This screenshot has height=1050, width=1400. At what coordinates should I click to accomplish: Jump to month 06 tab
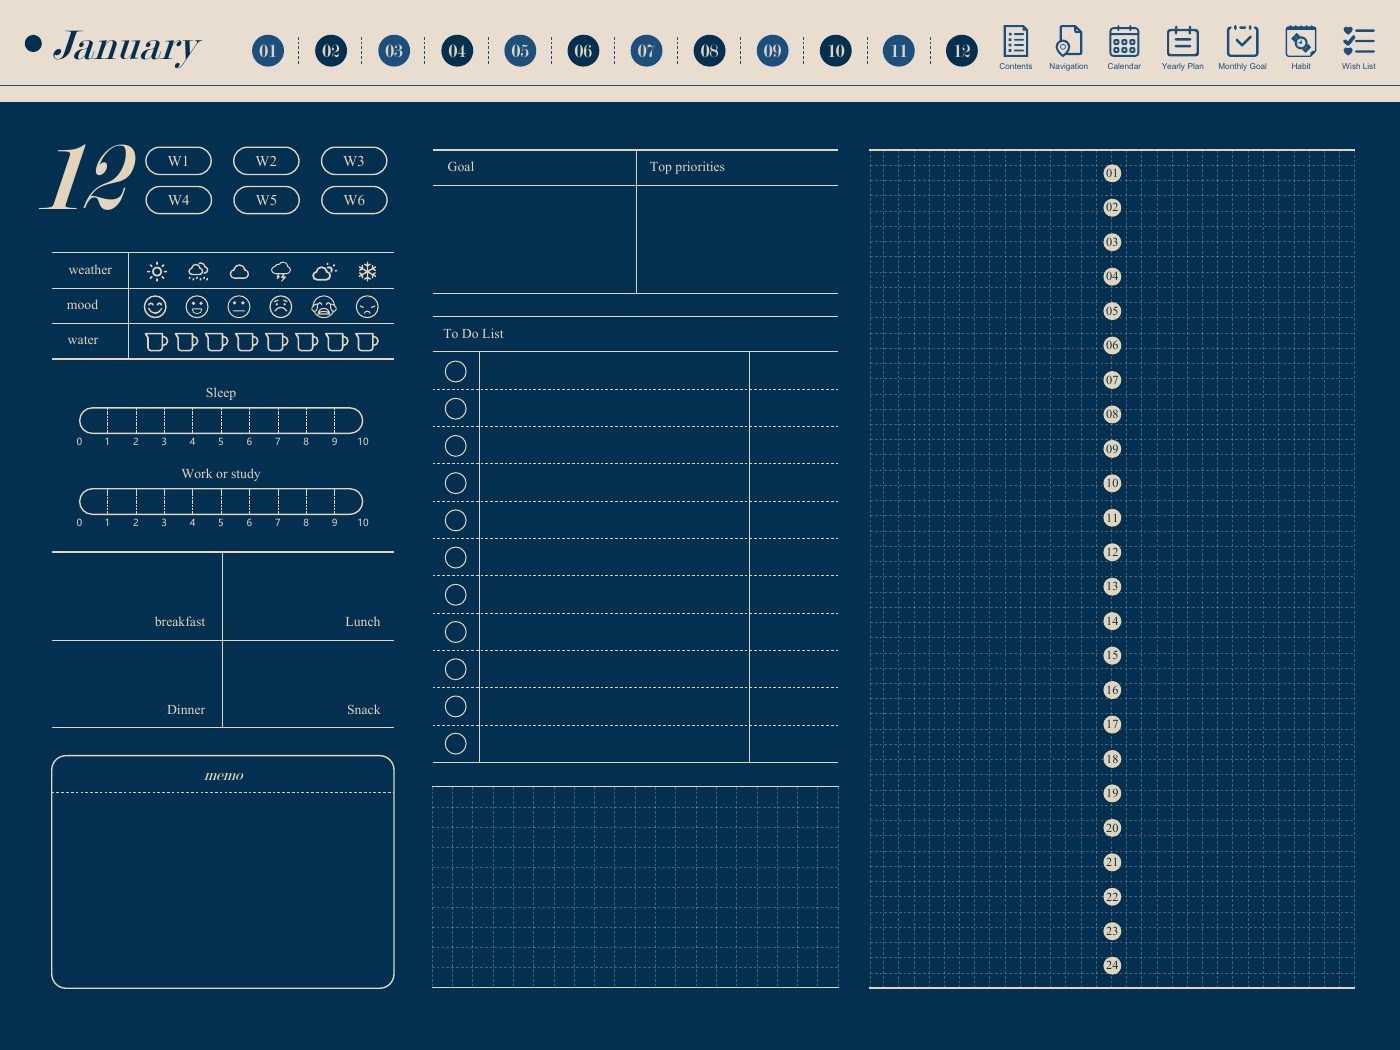pyautogui.click(x=583, y=50)
